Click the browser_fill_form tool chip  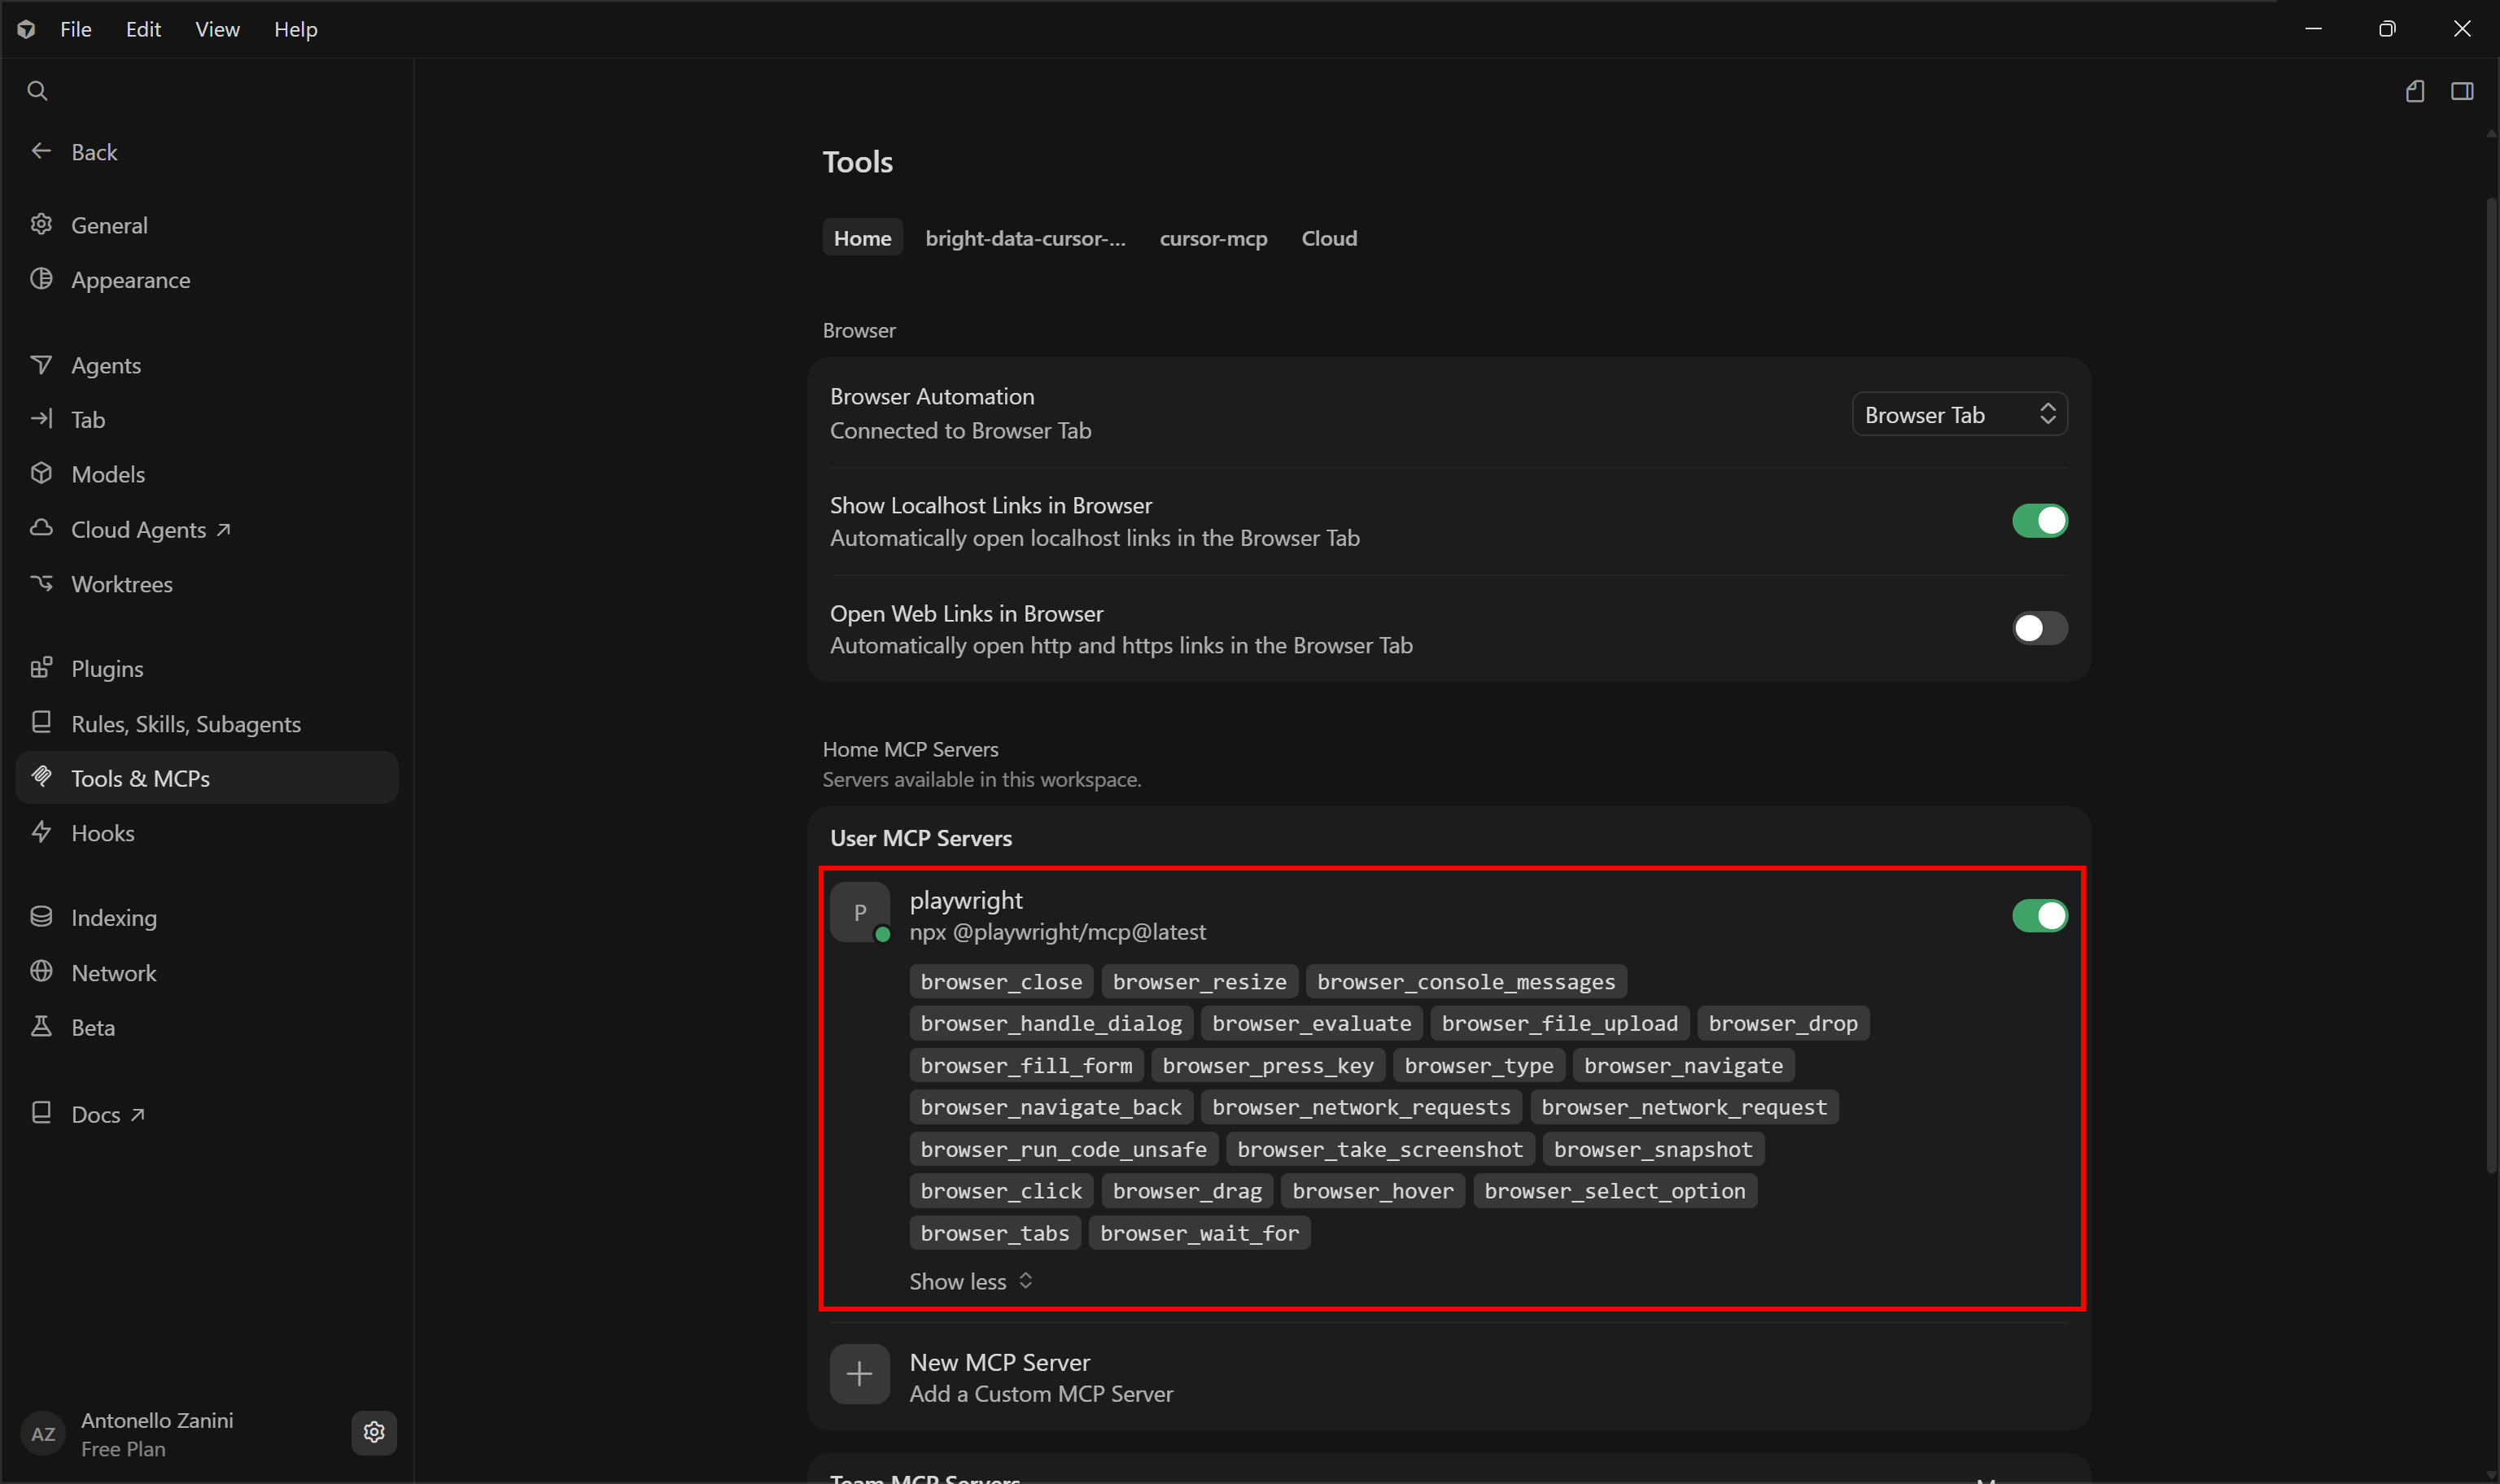[1026, 1066]
